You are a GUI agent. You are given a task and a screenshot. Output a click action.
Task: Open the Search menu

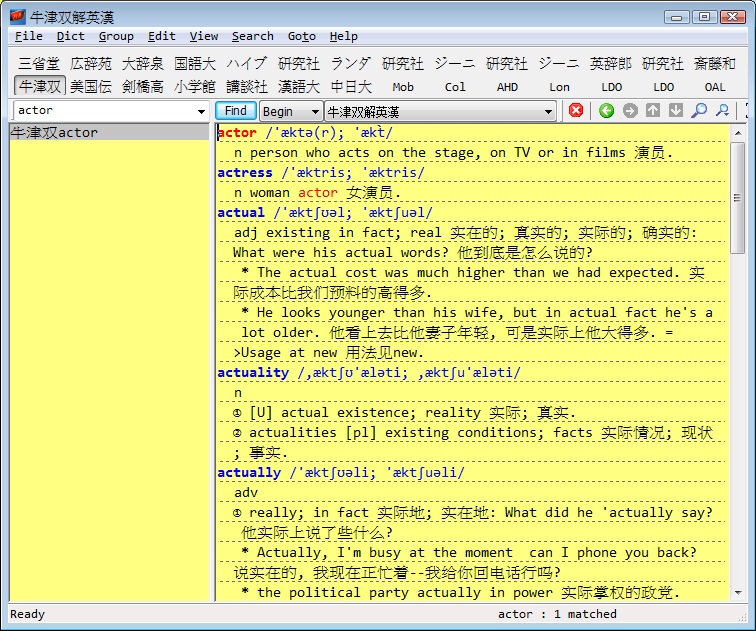click(x=253, y=36)
